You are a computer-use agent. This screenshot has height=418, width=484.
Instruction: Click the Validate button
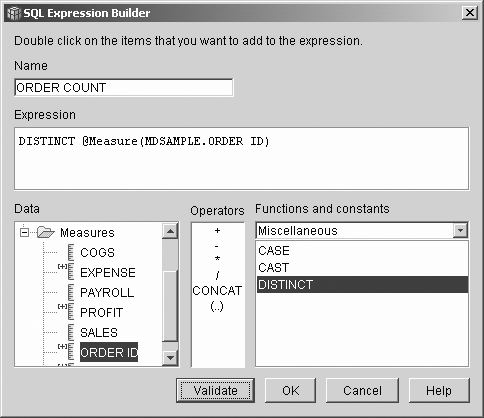[x=215, y=390]
